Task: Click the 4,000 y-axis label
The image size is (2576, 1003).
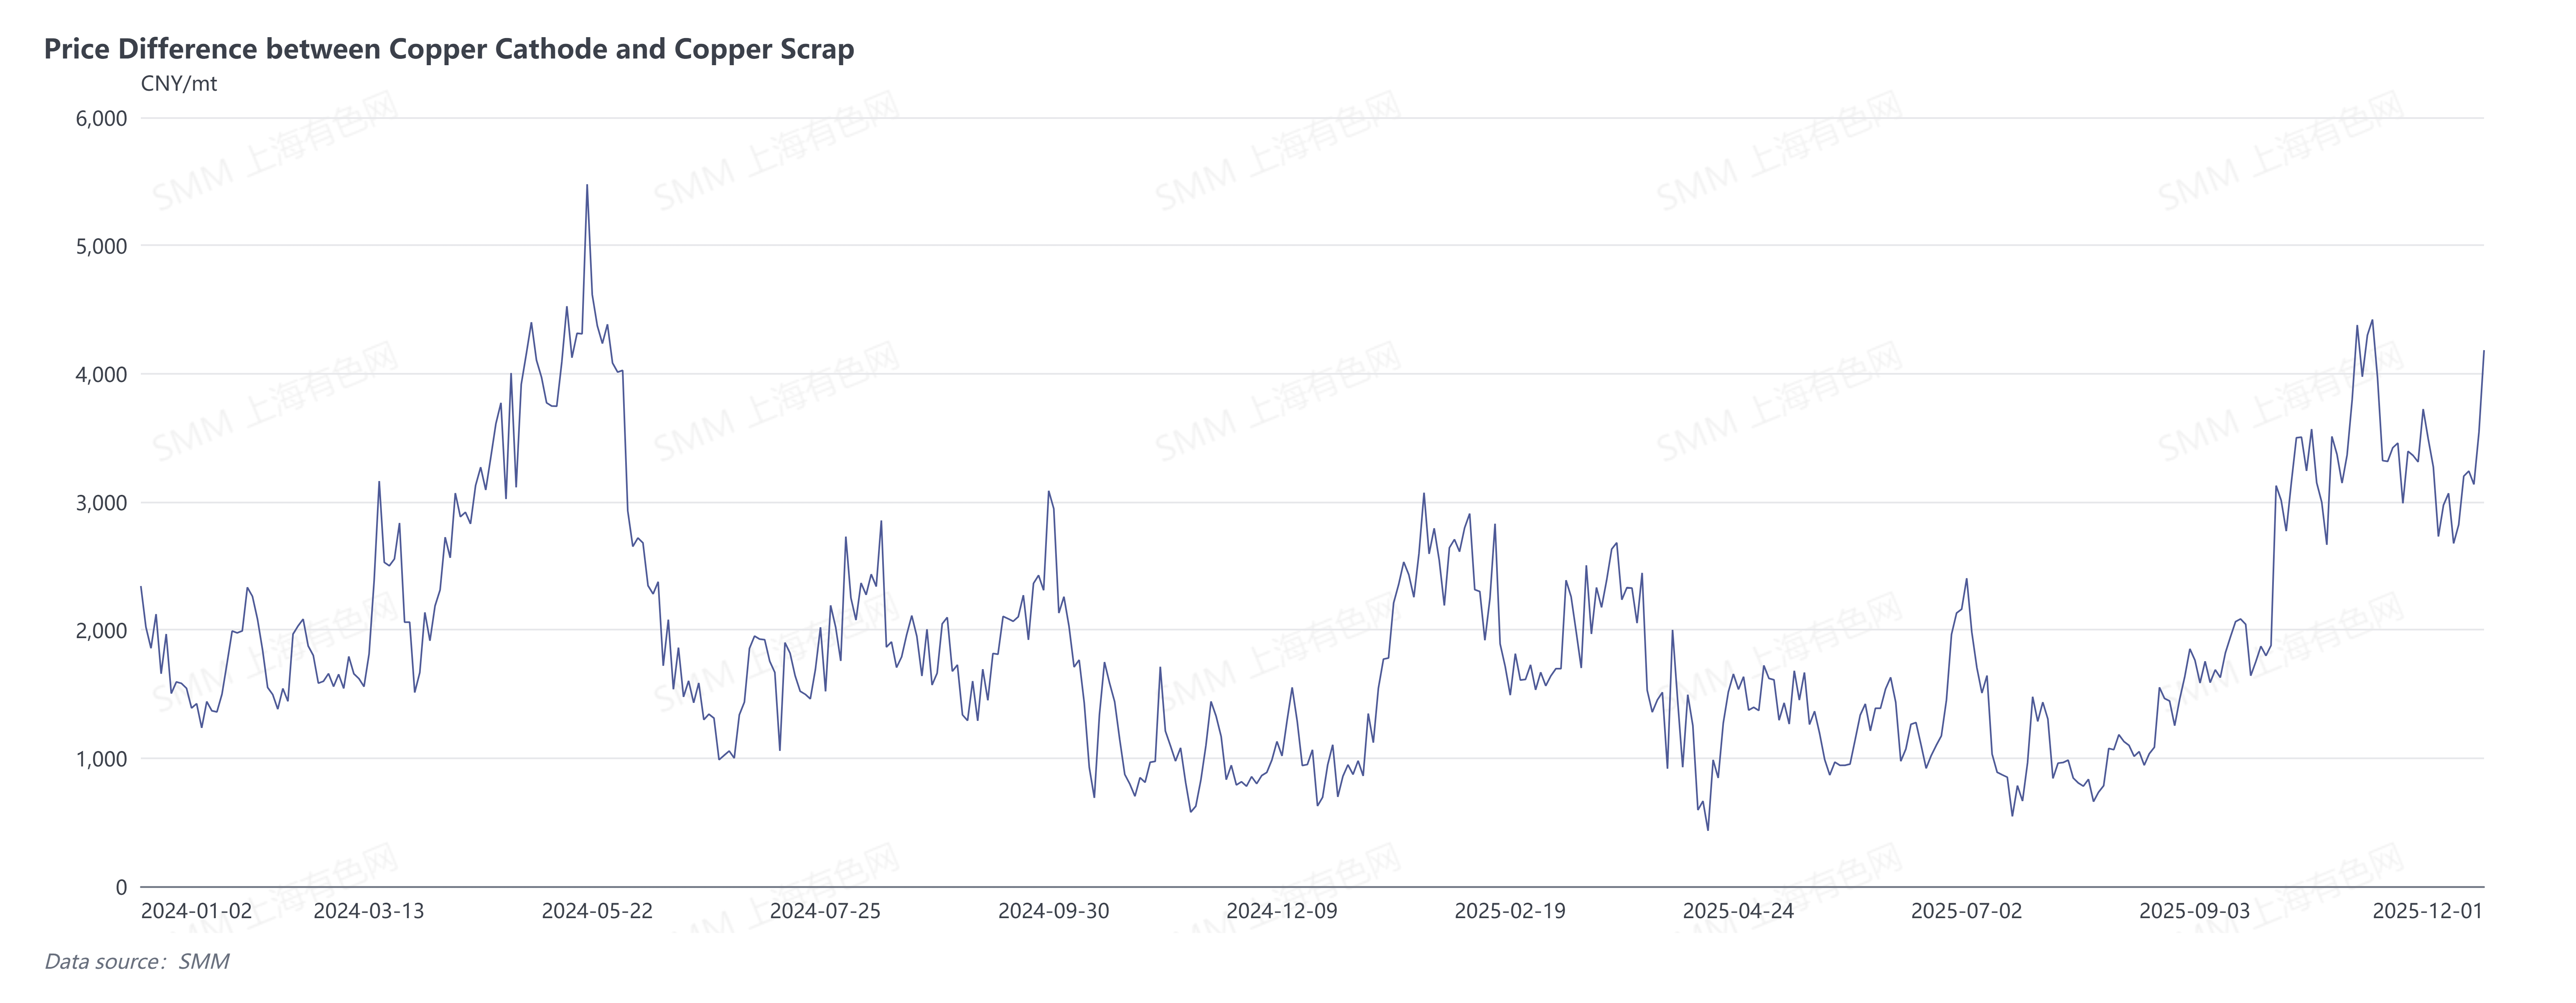Action: point(102,374)
